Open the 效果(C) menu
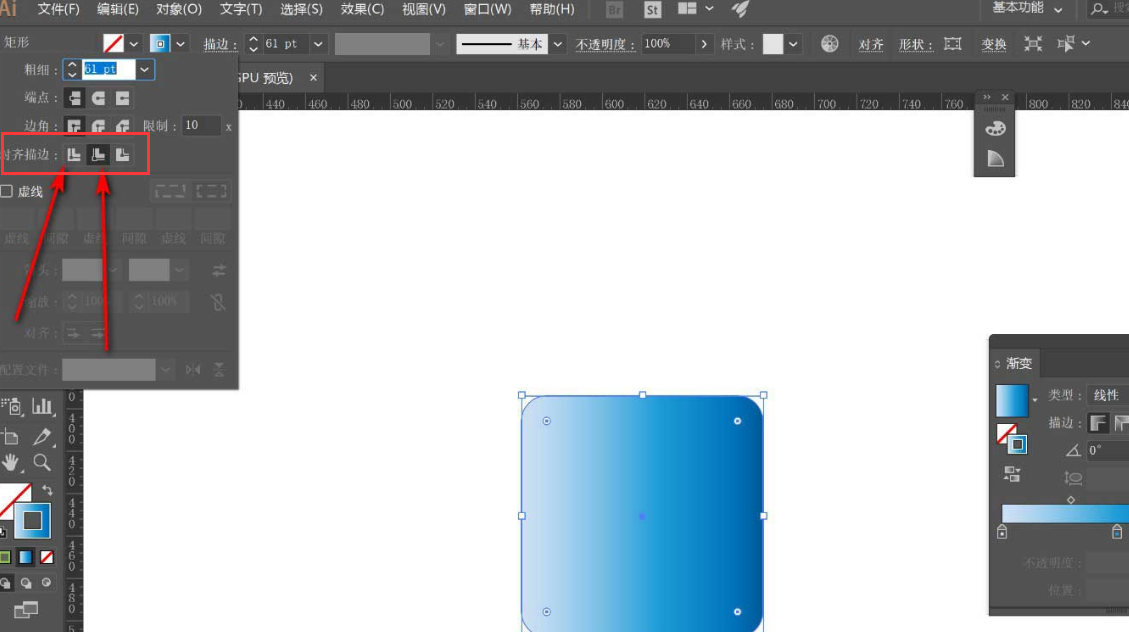The height and width of the screenshot is (632, 1129). 362,9
